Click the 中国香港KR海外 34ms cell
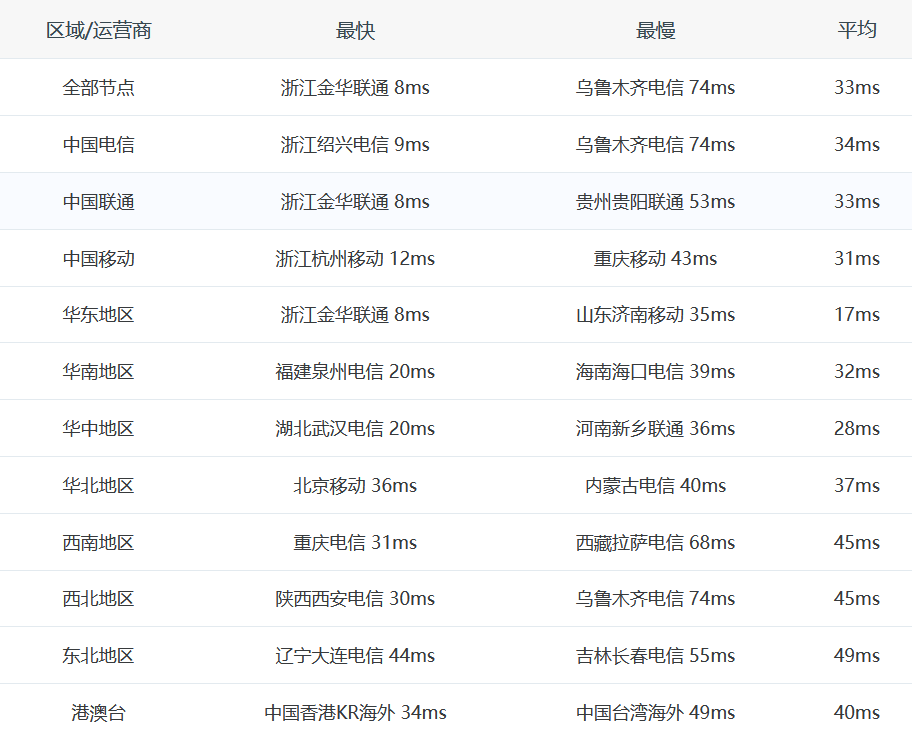This screenshot has width=912, height=737. tap(355, 713)
